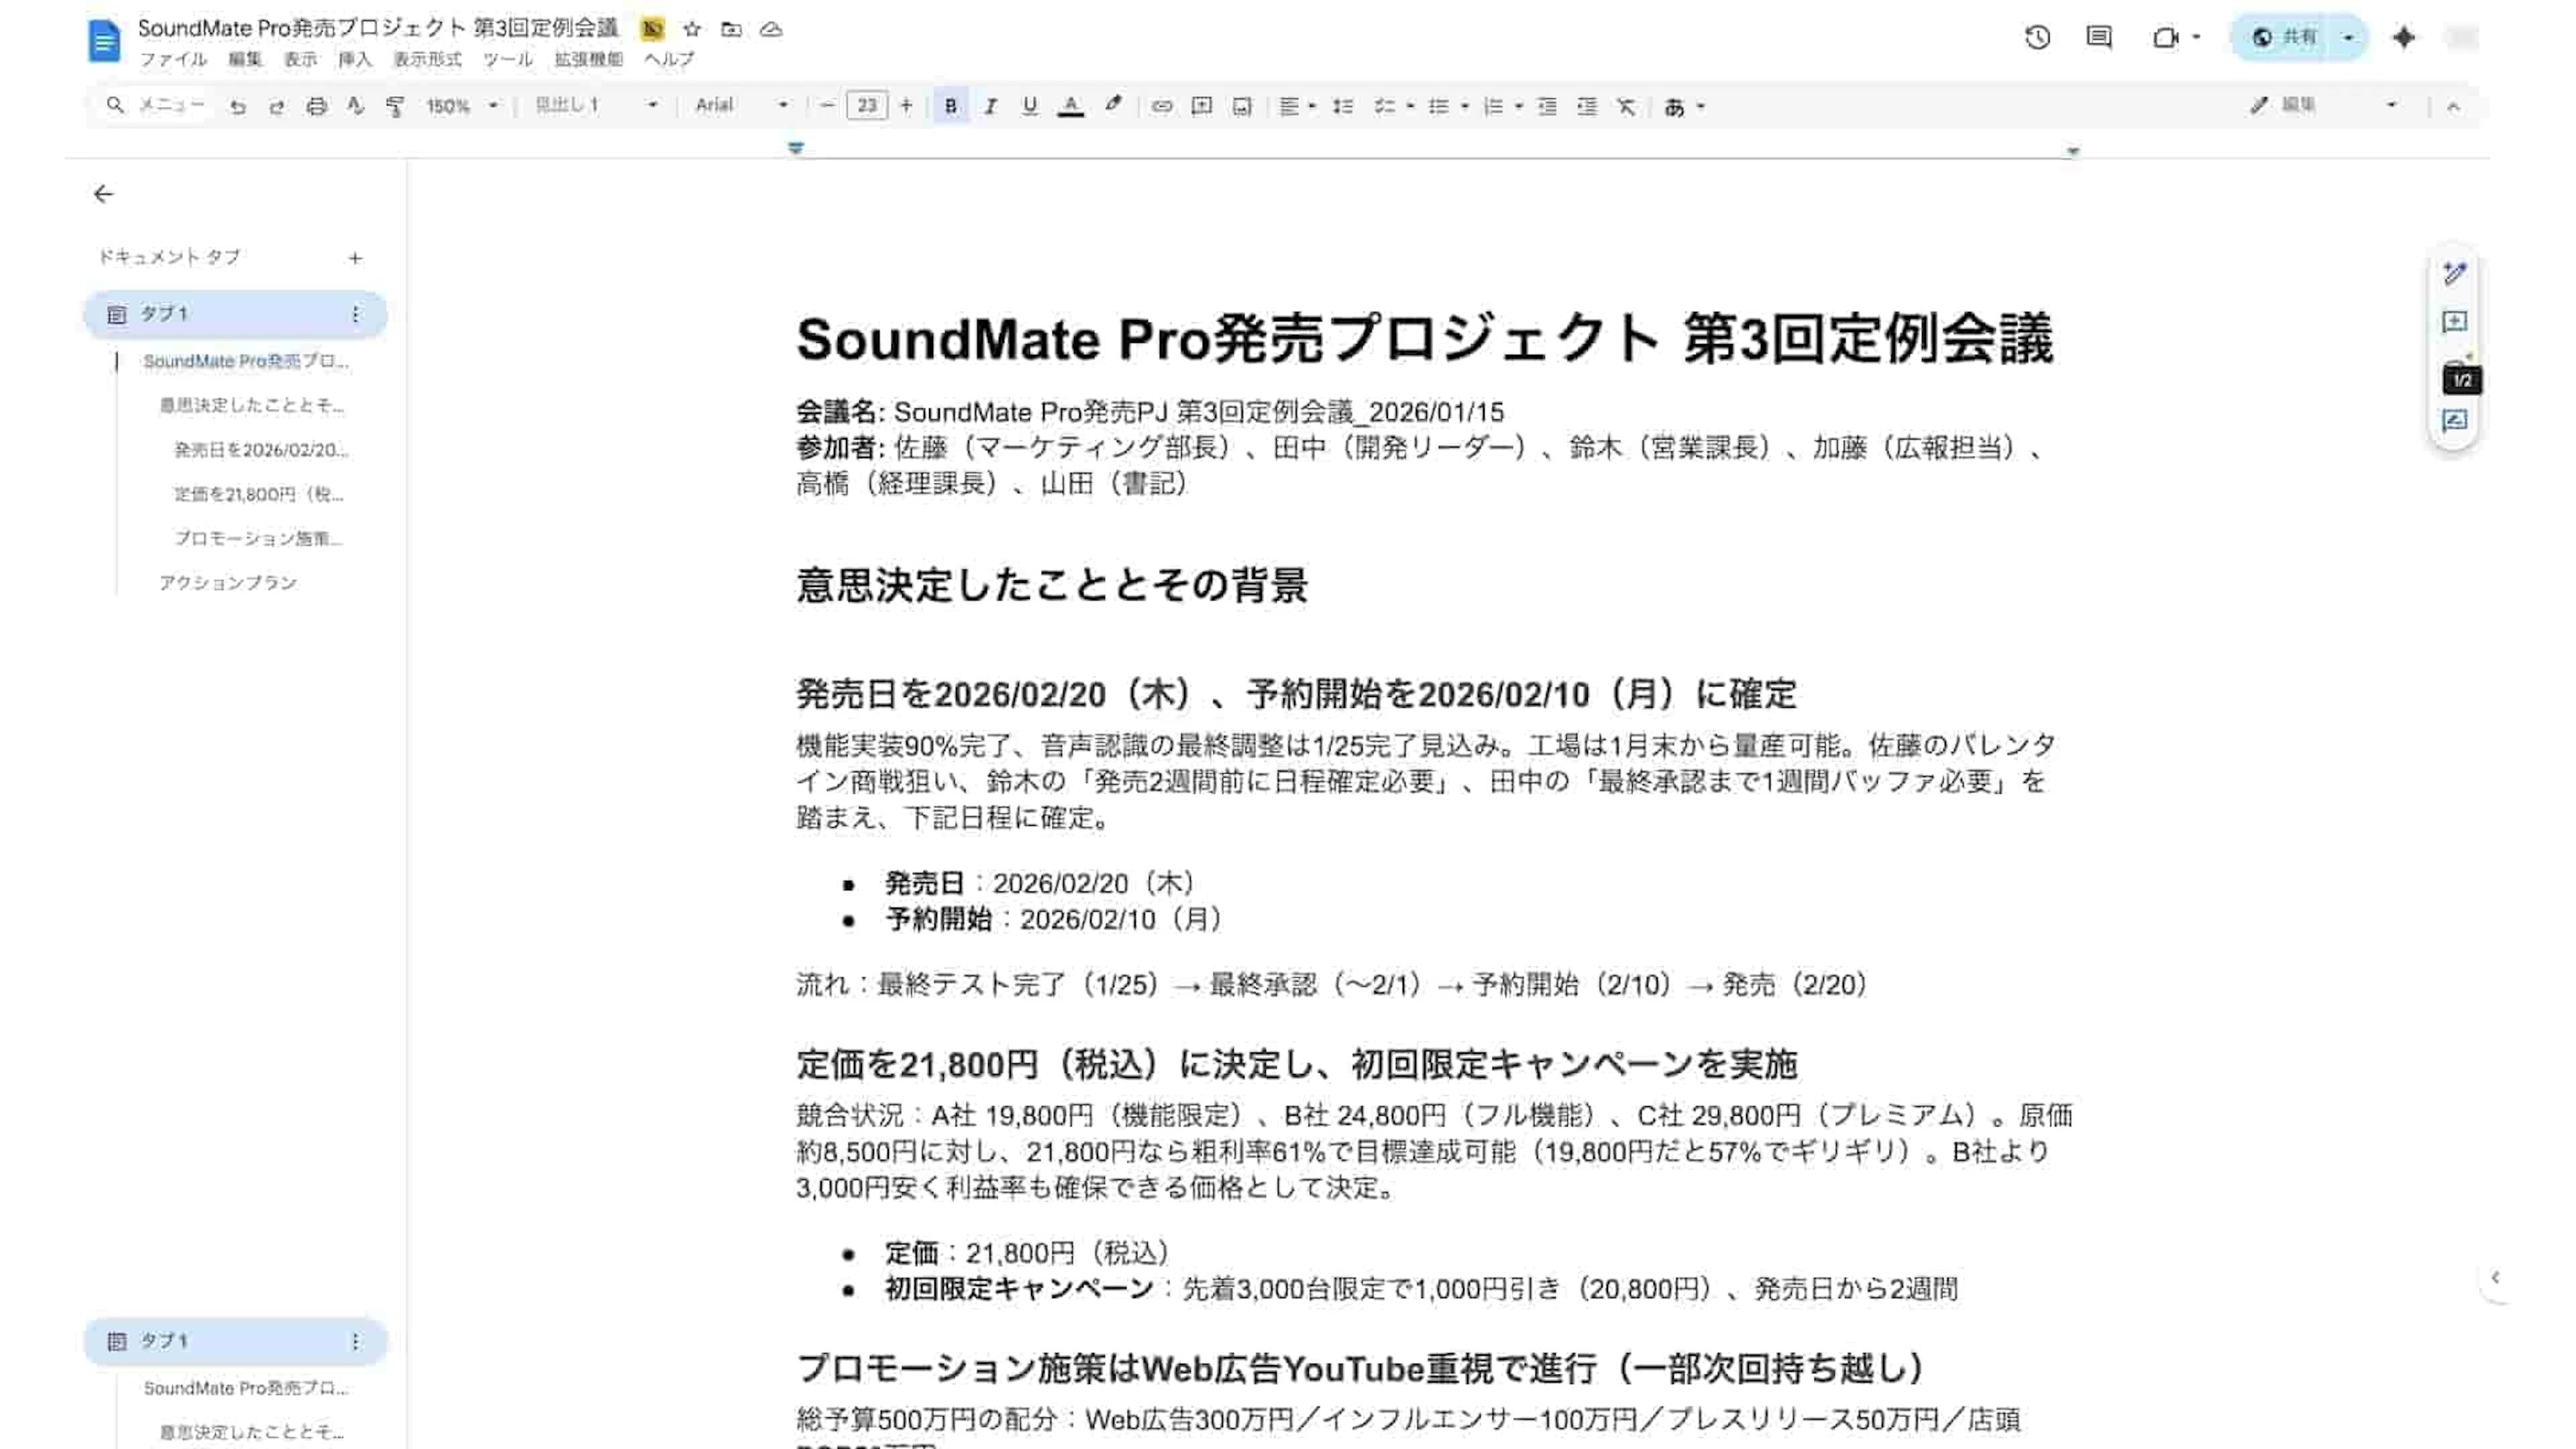Open version history clock icon
Screen dimensions: 2576x1449
tap(2037, 38)
